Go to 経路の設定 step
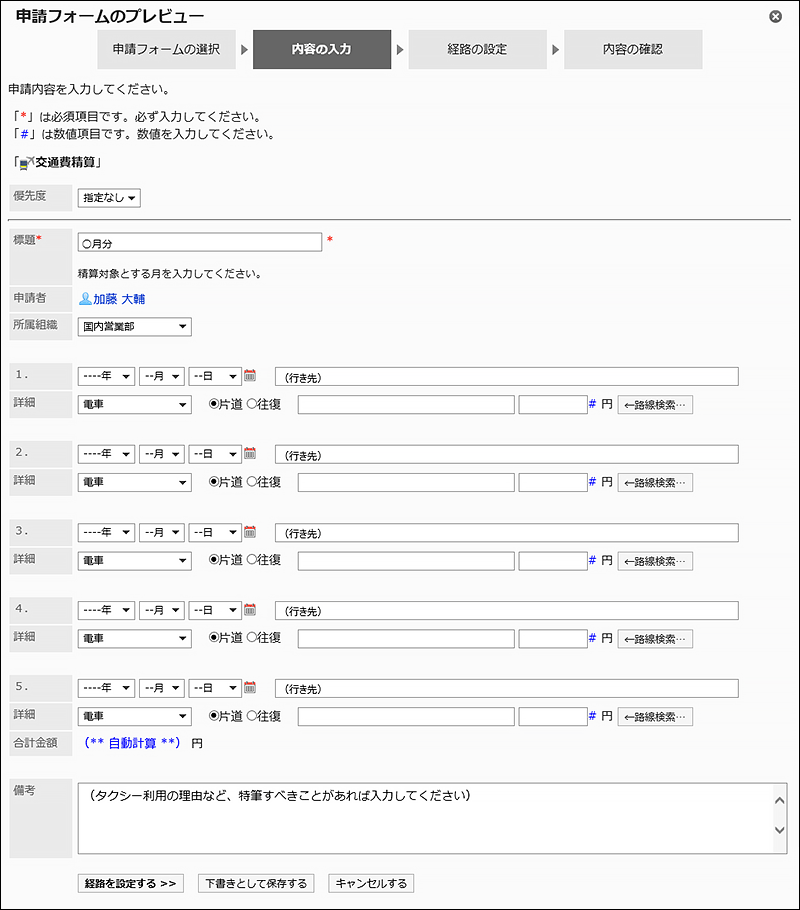The height and width of the screenshot is (910, 800). [477, 49]
